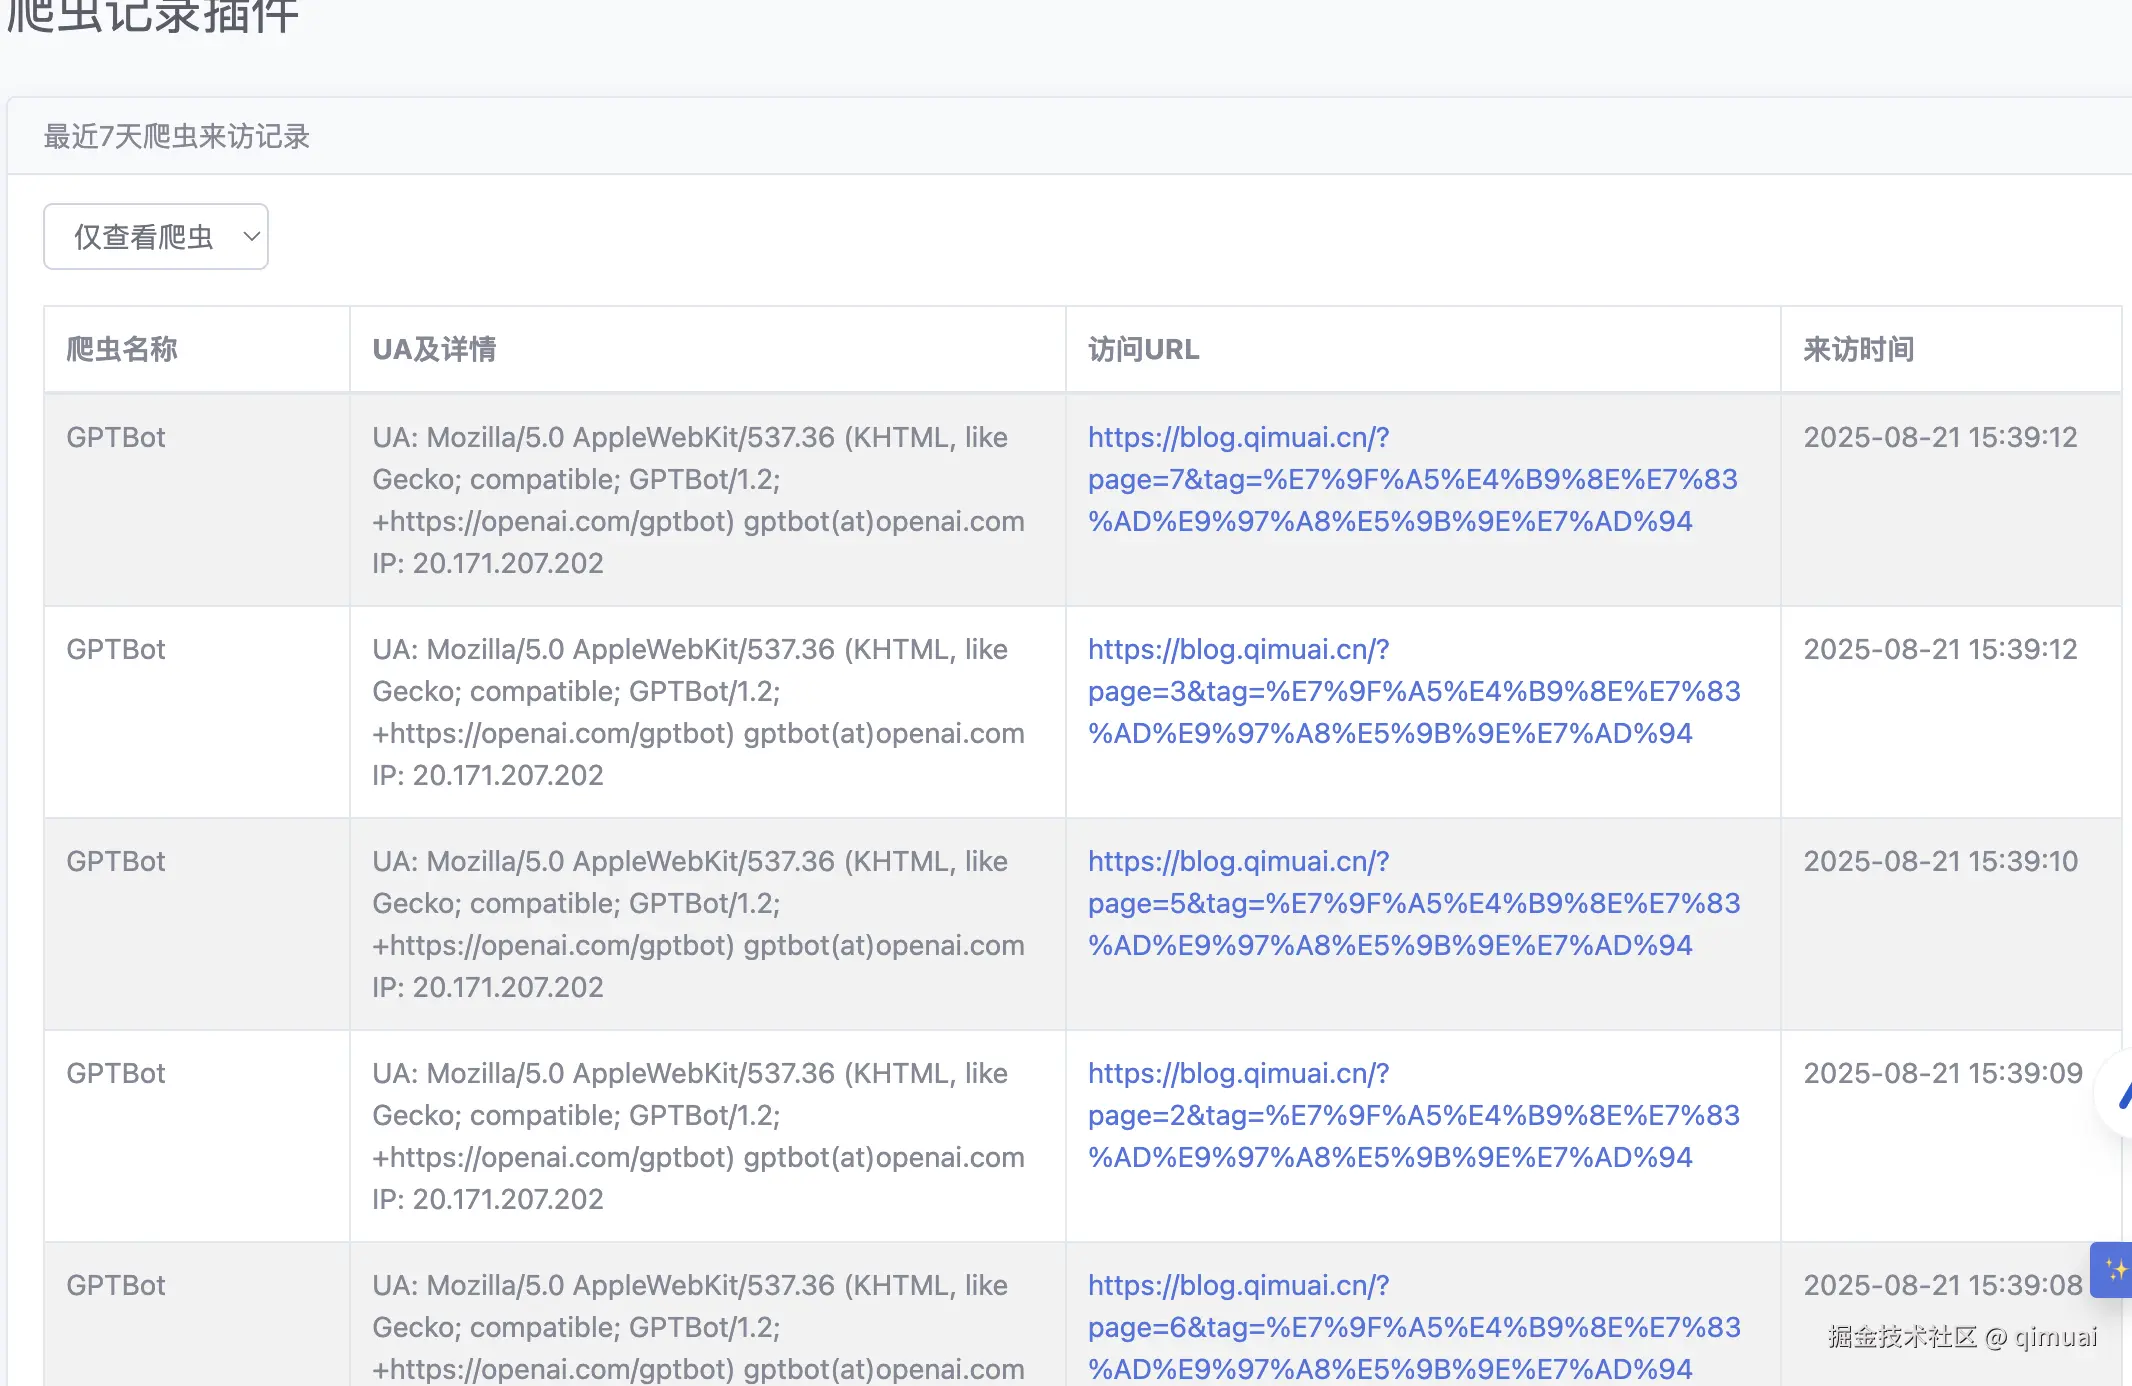Click the UA及详情 column header
2132x1386 pixels.
pyautogui.click(x=434, y=349)
